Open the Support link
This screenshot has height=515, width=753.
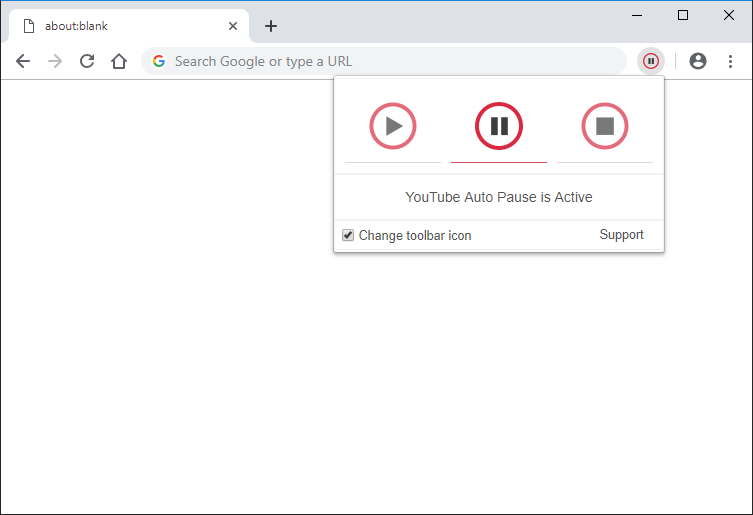(x=621, y=234)
